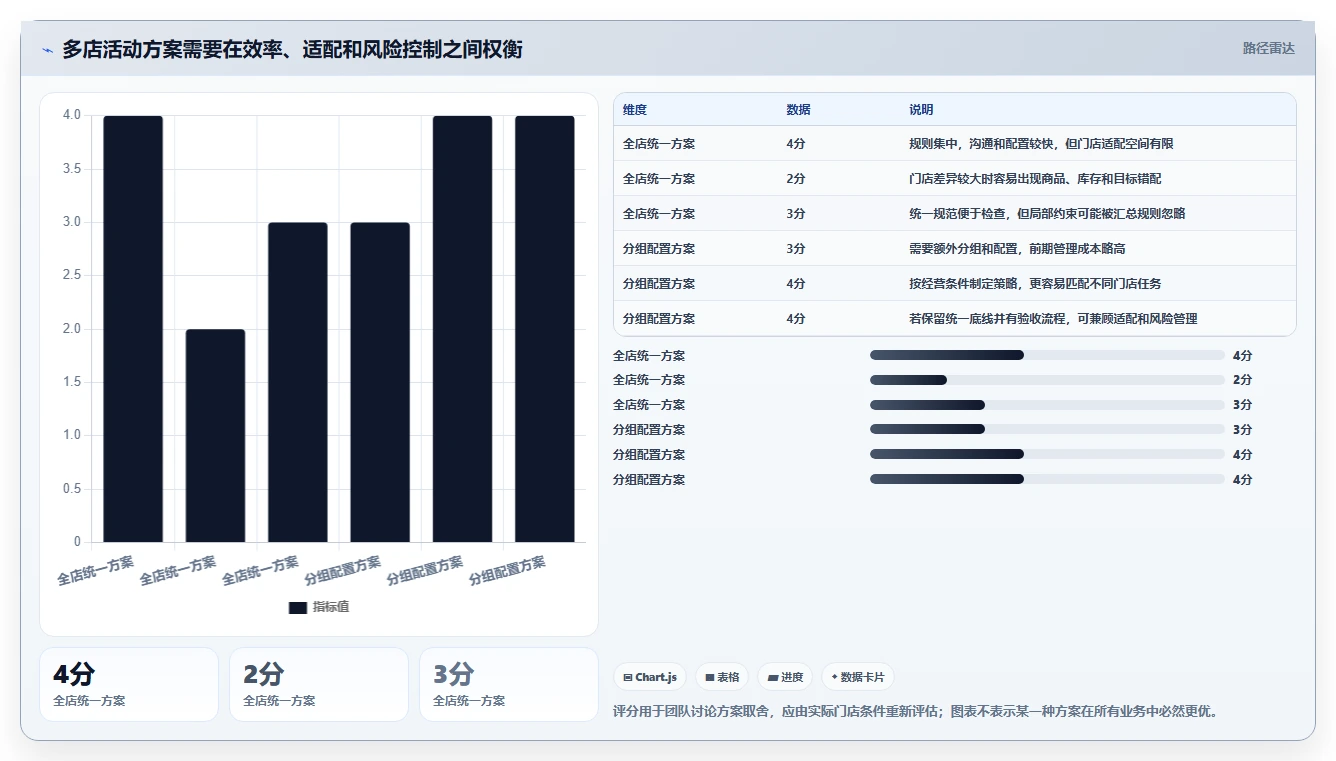Click the 表格 chip
1336x761 pixels.
(722, 677)
